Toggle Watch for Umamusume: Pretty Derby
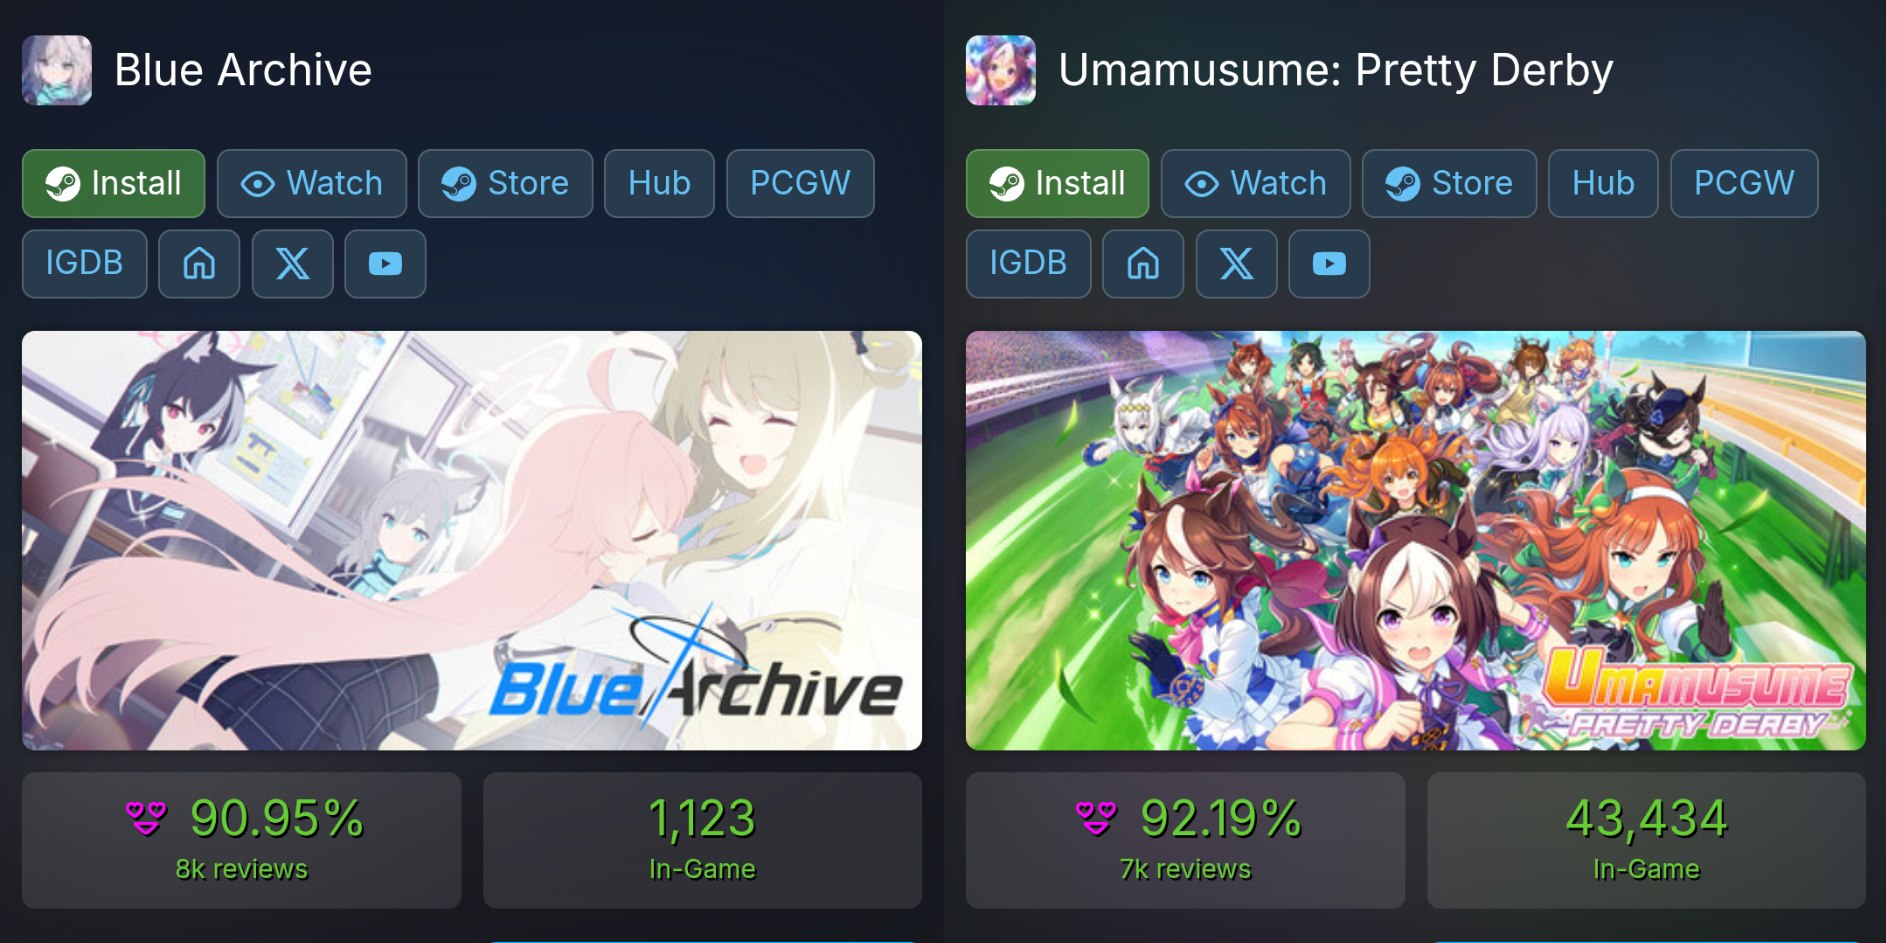 (1256, 184)
